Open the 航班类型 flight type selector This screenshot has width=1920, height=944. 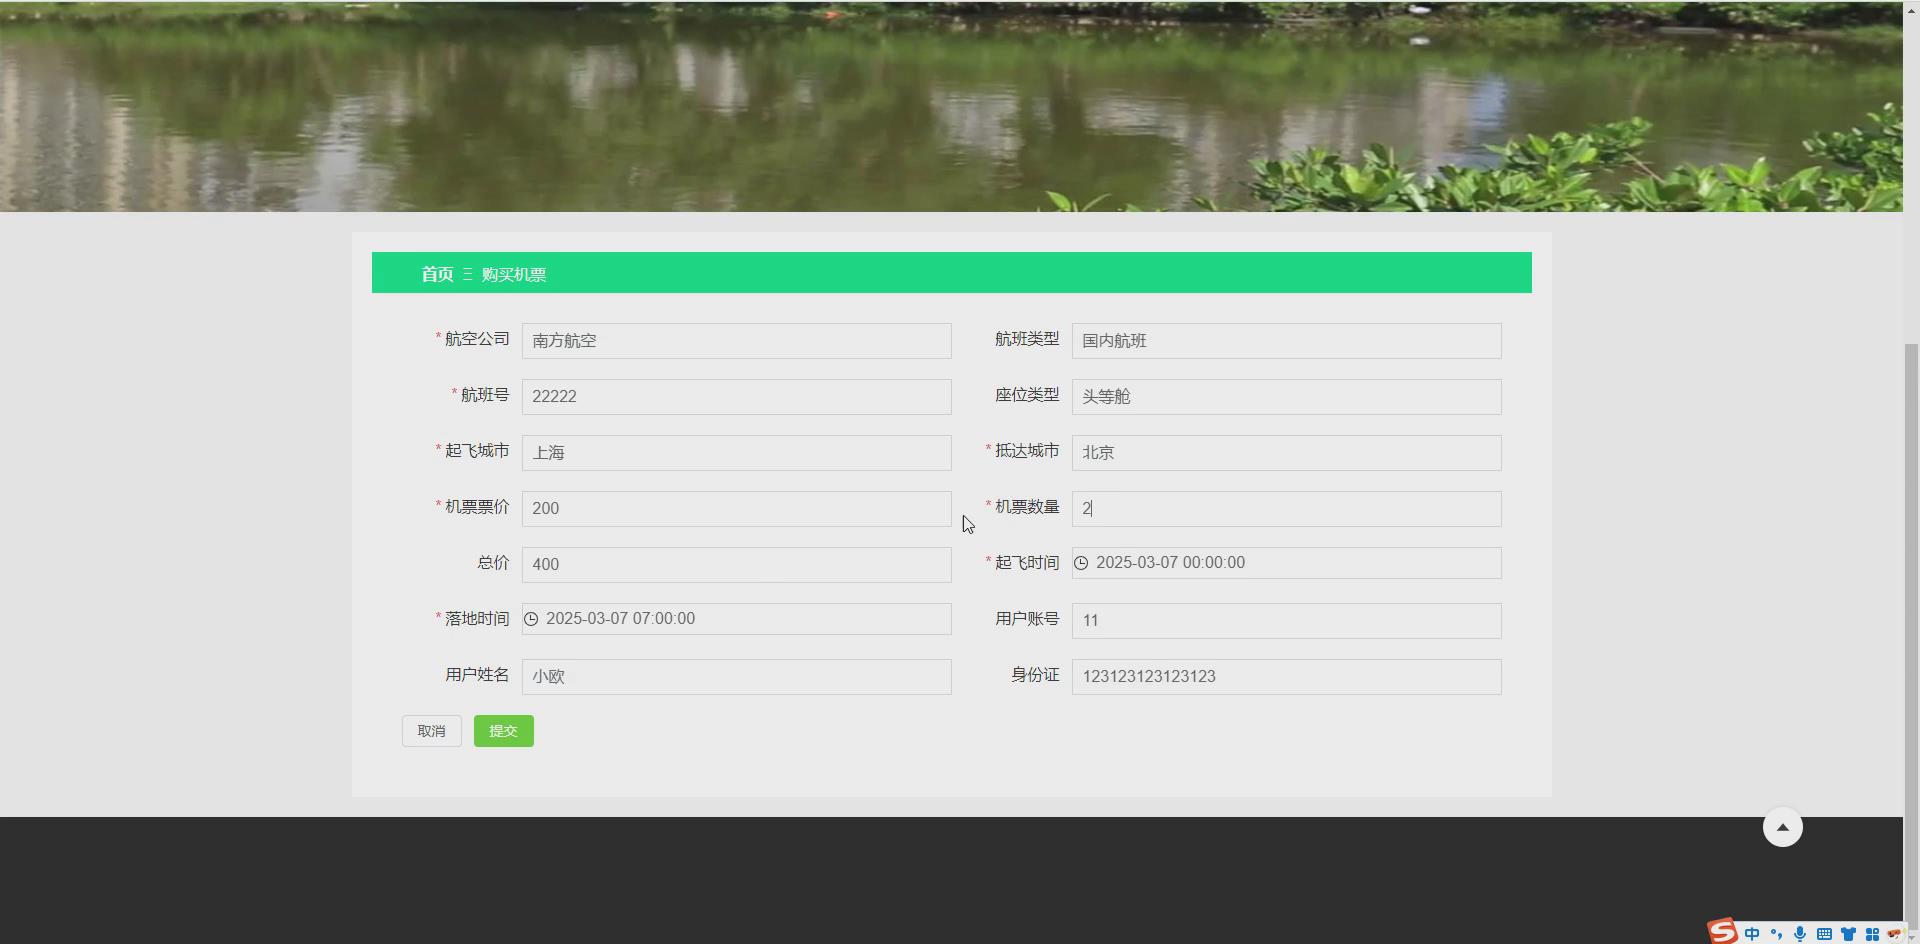(1285, 340)
